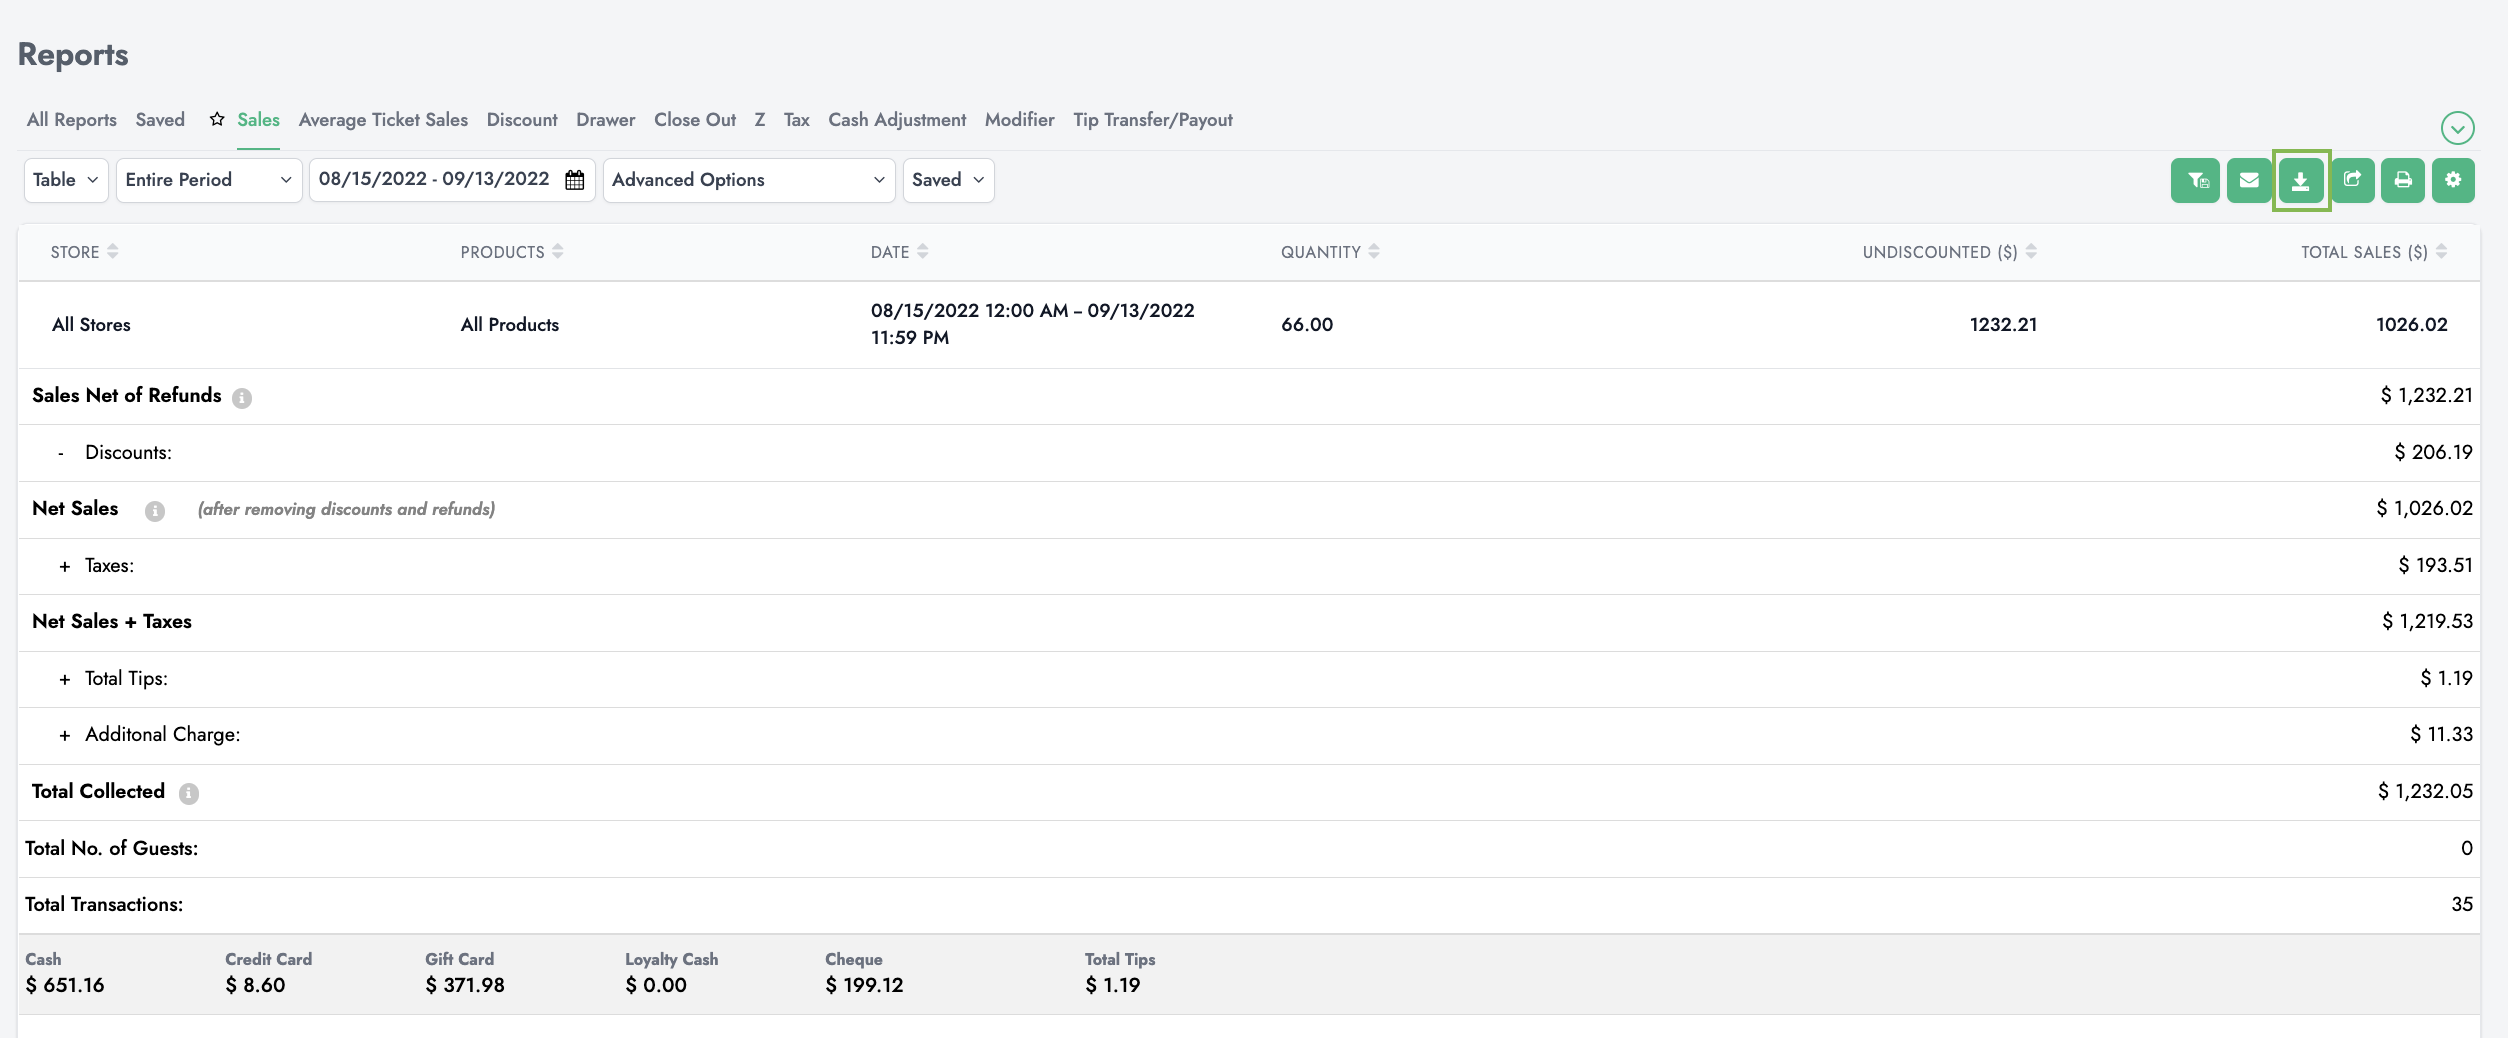This screenshot has width=2508, height=1038.
Task: Click the star favorite icon beside Sales
Action: (216, 120)
